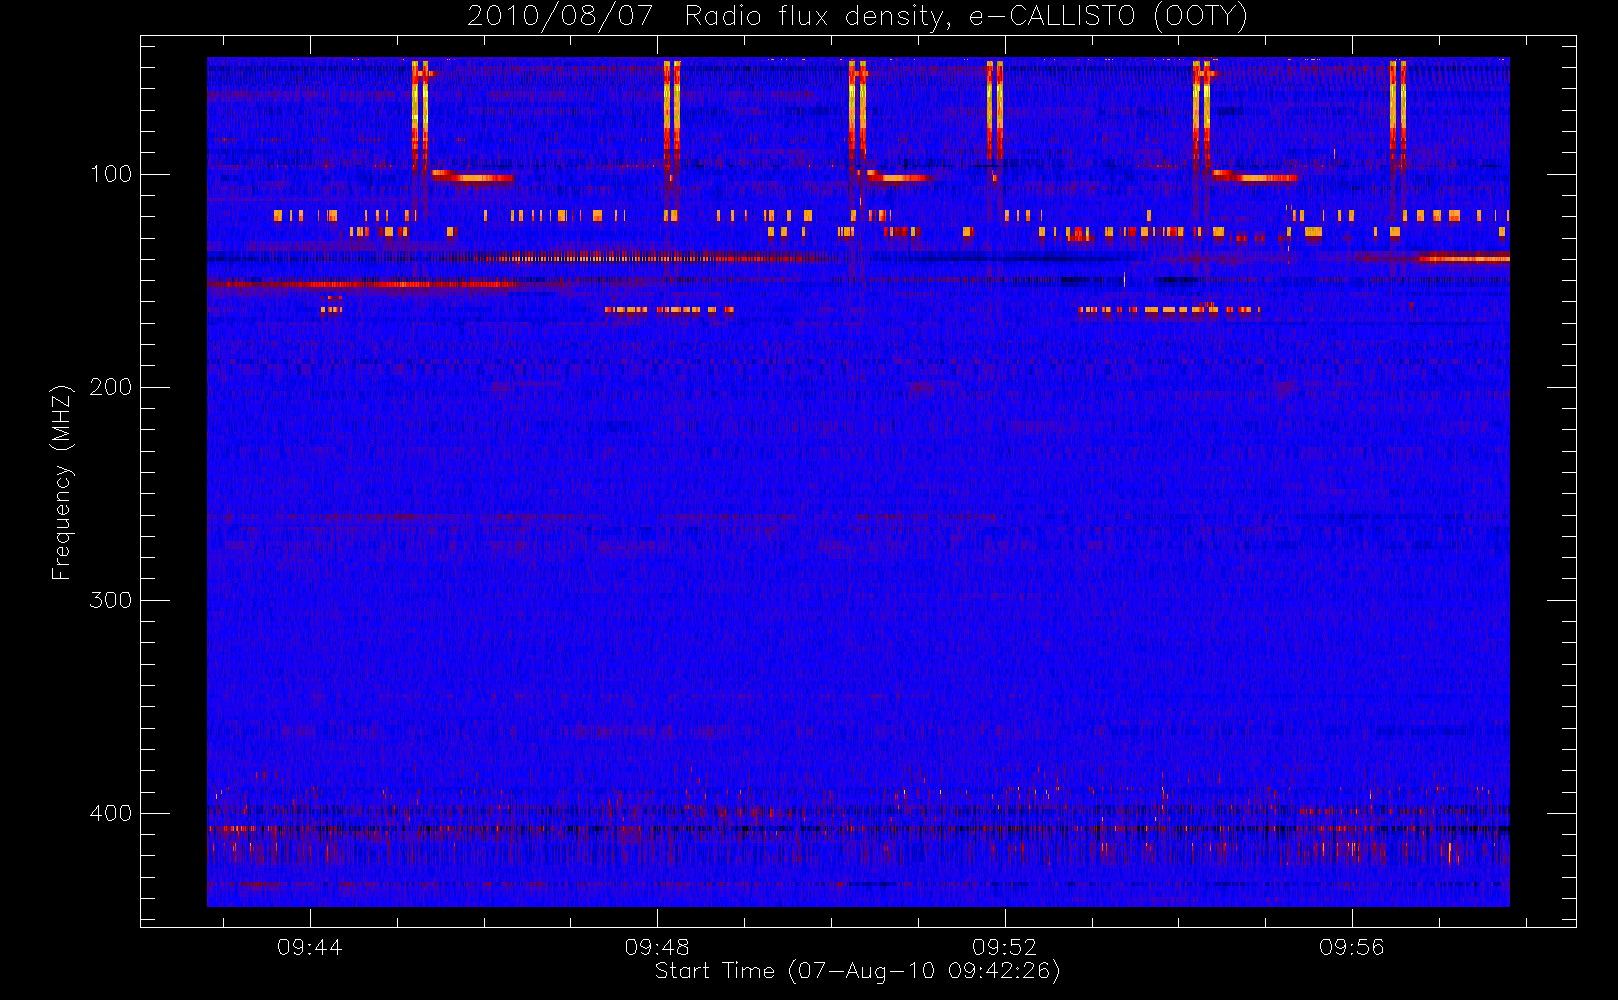Click the plot title '2010/08/07 Radio flux density, e-CALLISTO (OOTY)'
Screen dimensions: 1618x1000
tap(858, 17)
